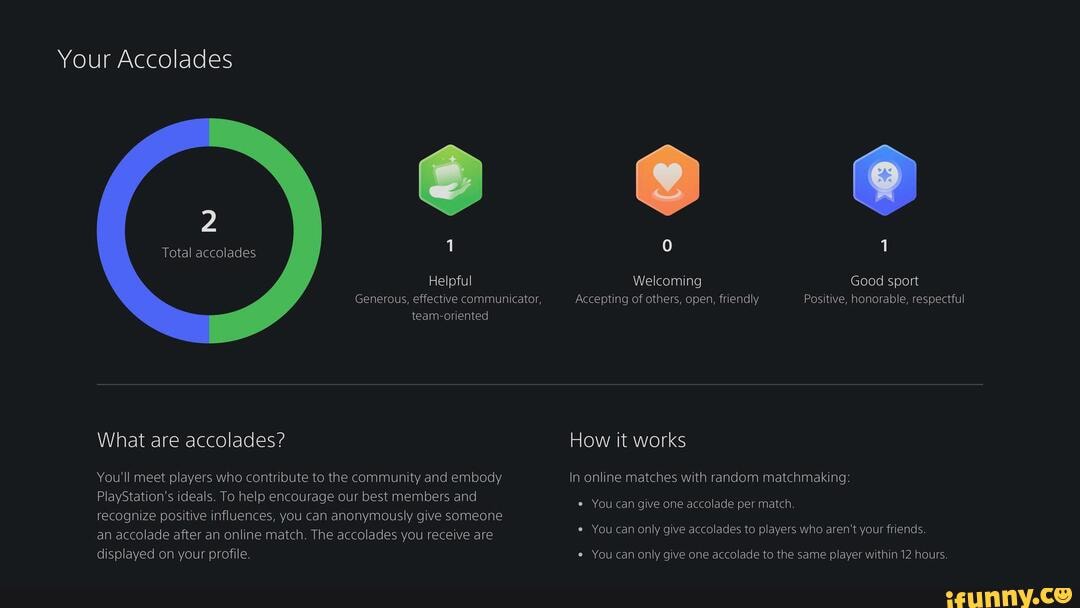Click the count under the Helpful badge

coord(450,246)
